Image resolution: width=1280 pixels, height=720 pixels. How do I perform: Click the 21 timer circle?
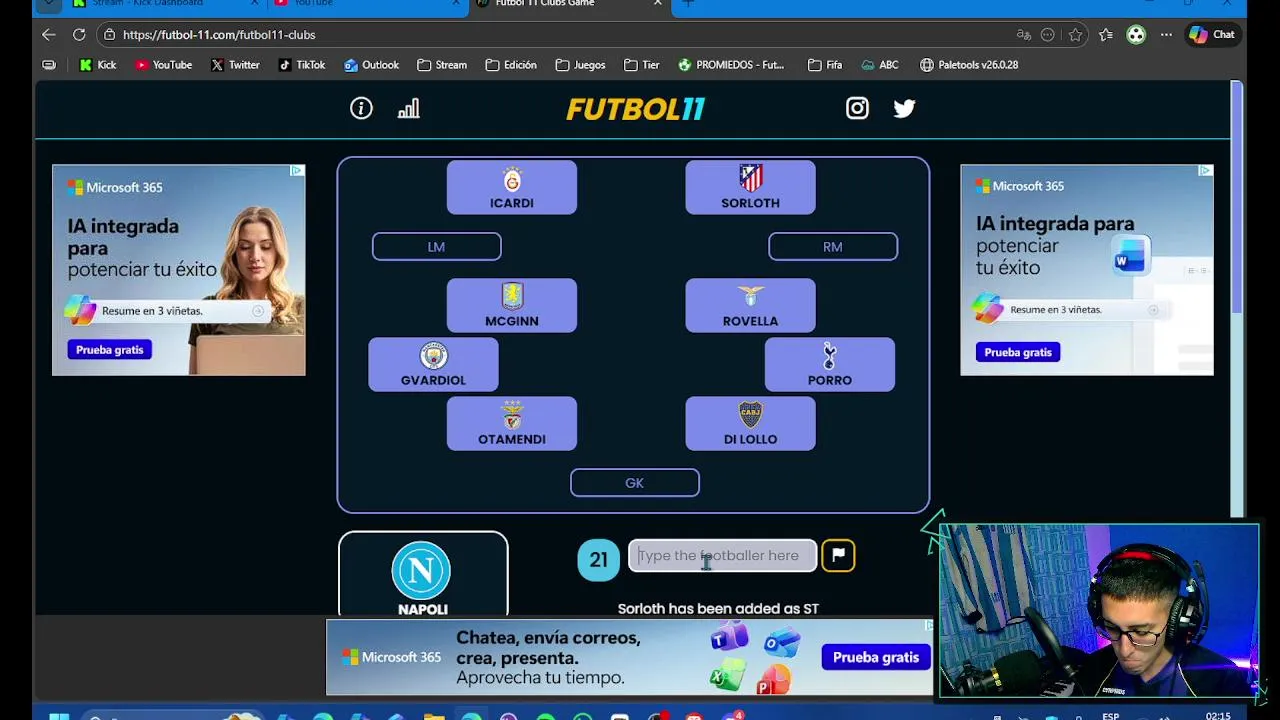tap(598, 559)
